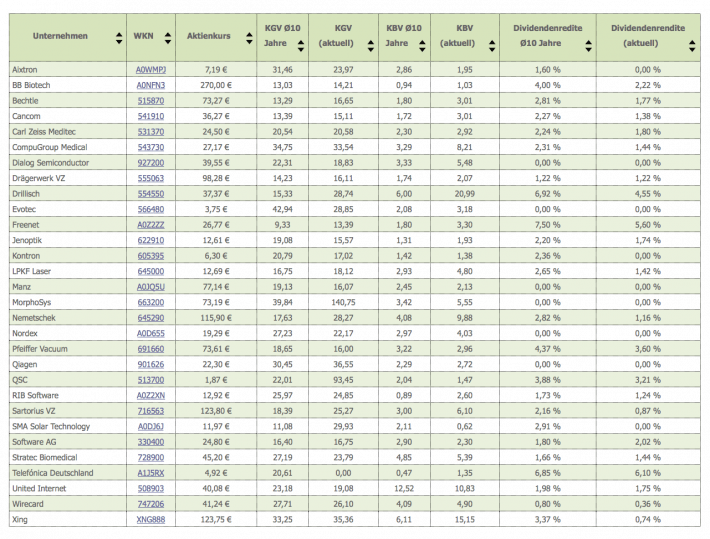The width and height of the screenshot is (710, 539).
Task: Open WKN link 716563 for Sartorius VZ
Action: (x=151, y=411)
